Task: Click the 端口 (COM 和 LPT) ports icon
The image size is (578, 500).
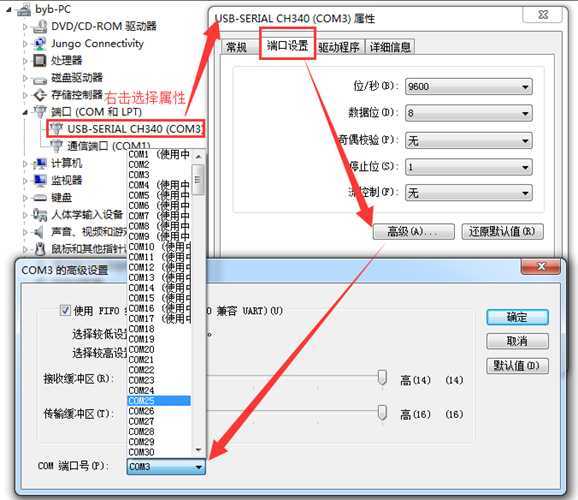Action: [x=40, y=112]
